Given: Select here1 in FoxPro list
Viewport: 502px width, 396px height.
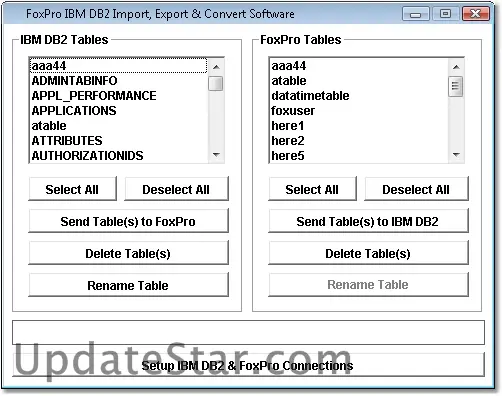Looking at the screenshot, I should click(359, 126).
